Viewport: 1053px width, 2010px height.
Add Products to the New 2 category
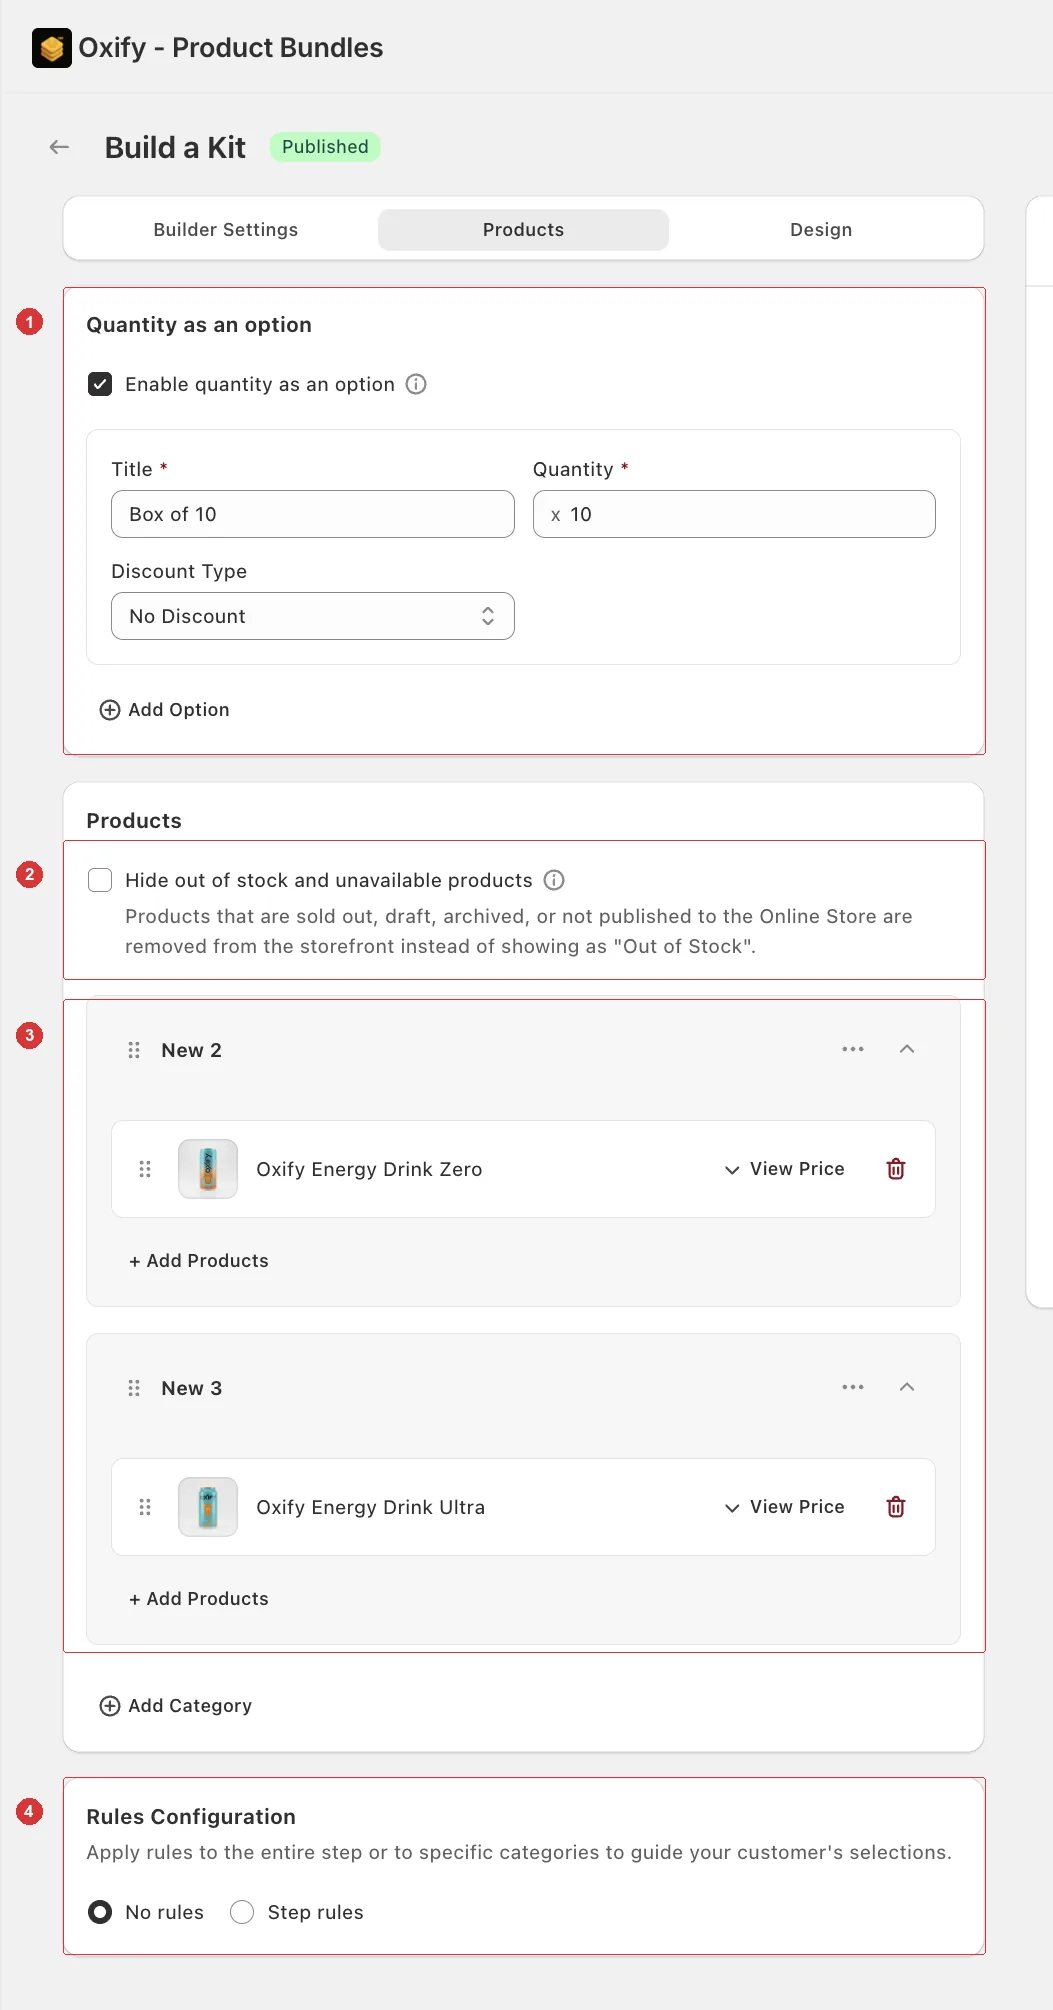tap(199, 1261)
